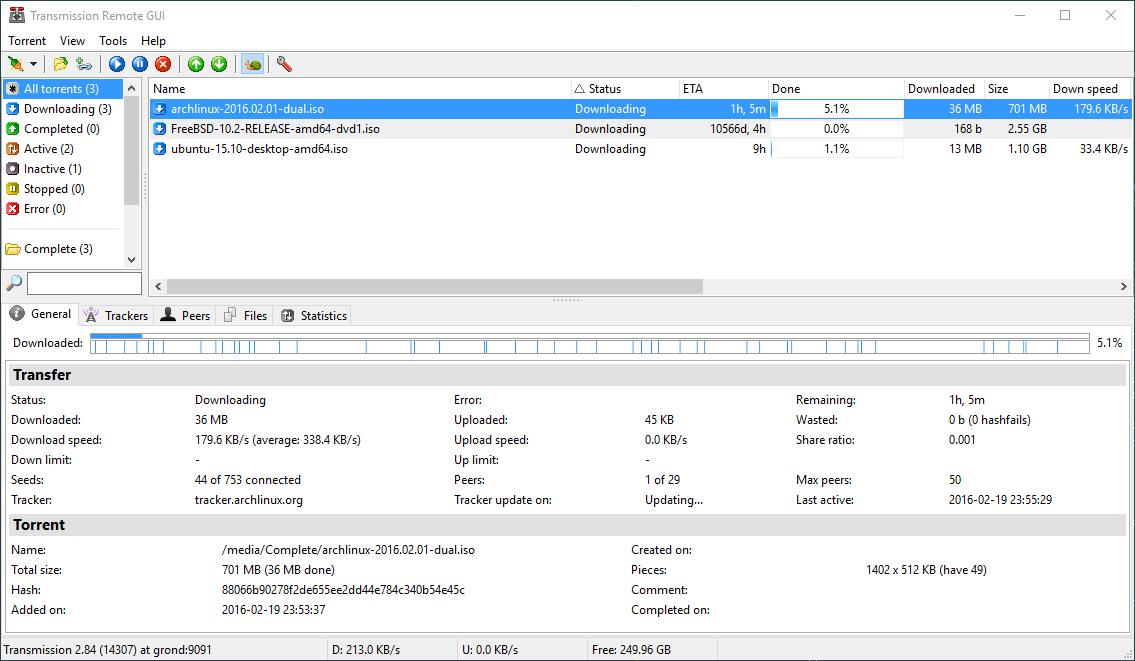Select the Error (0) filter

coord(62,209)
